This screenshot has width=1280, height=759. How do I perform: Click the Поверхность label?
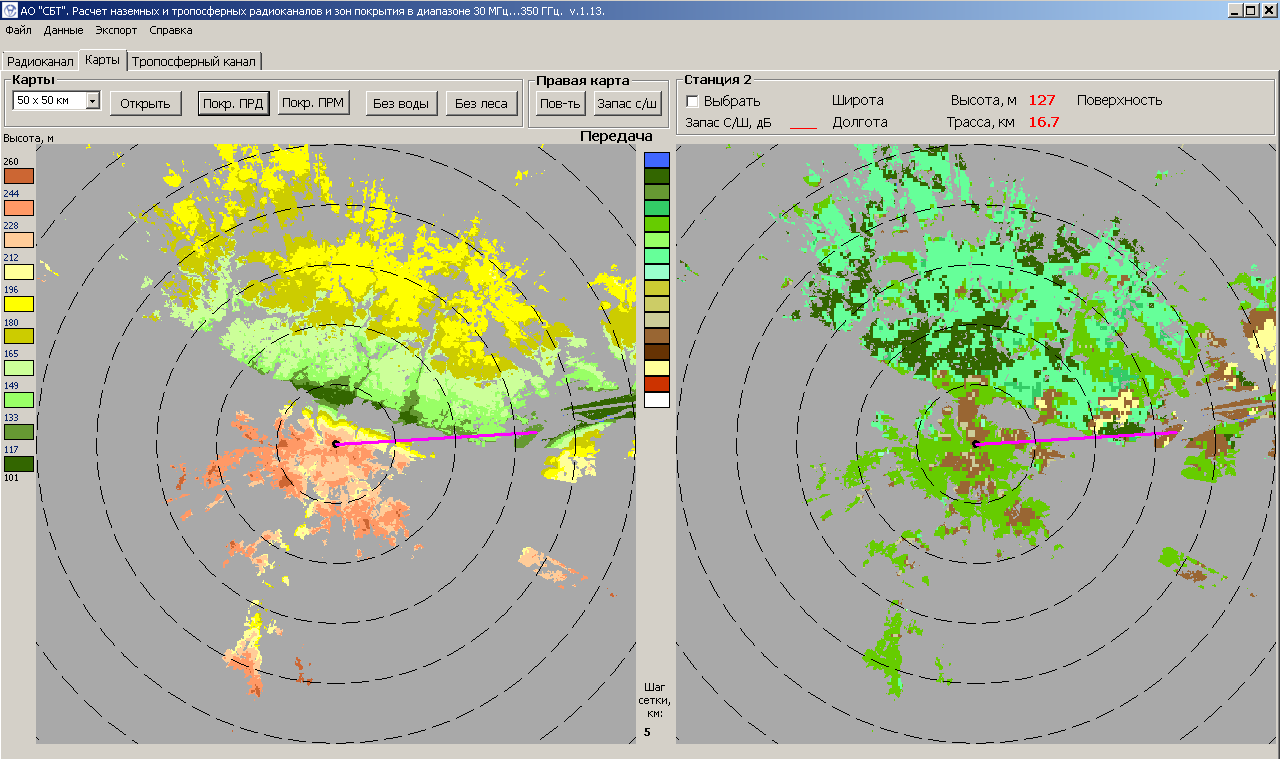(1119, 101)
